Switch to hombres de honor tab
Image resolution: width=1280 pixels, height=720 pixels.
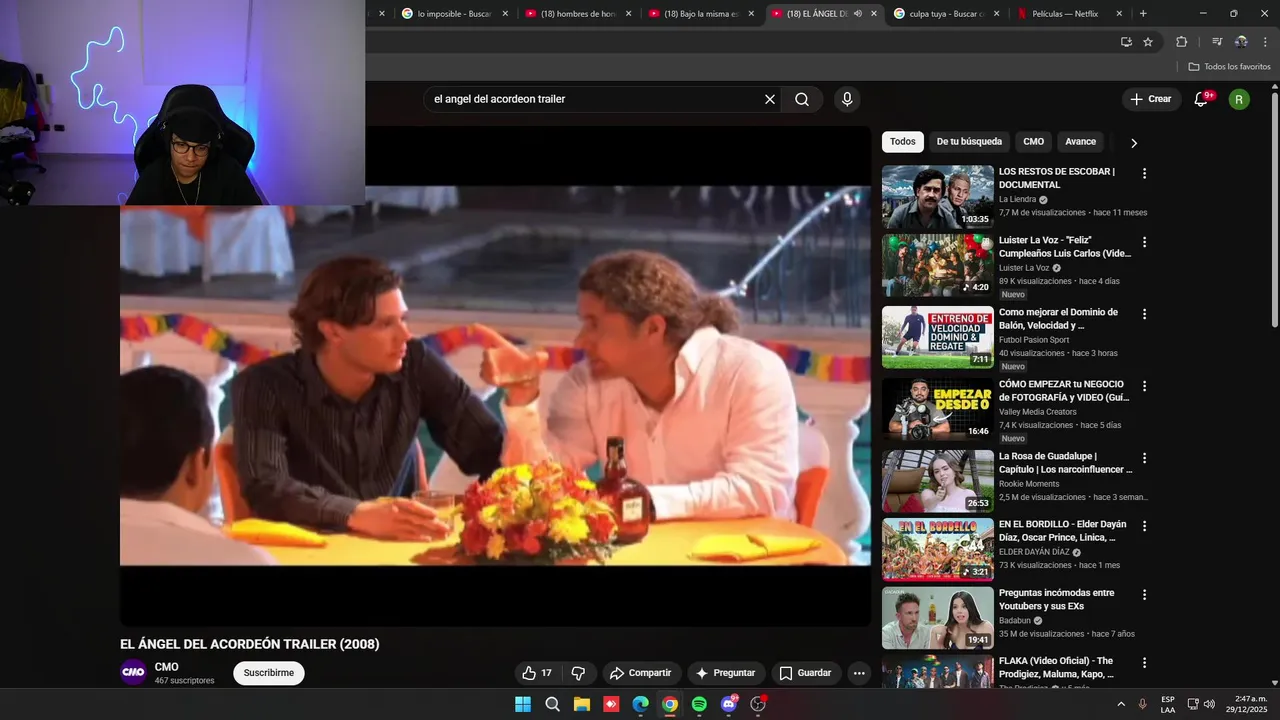(x=578, y=14)
